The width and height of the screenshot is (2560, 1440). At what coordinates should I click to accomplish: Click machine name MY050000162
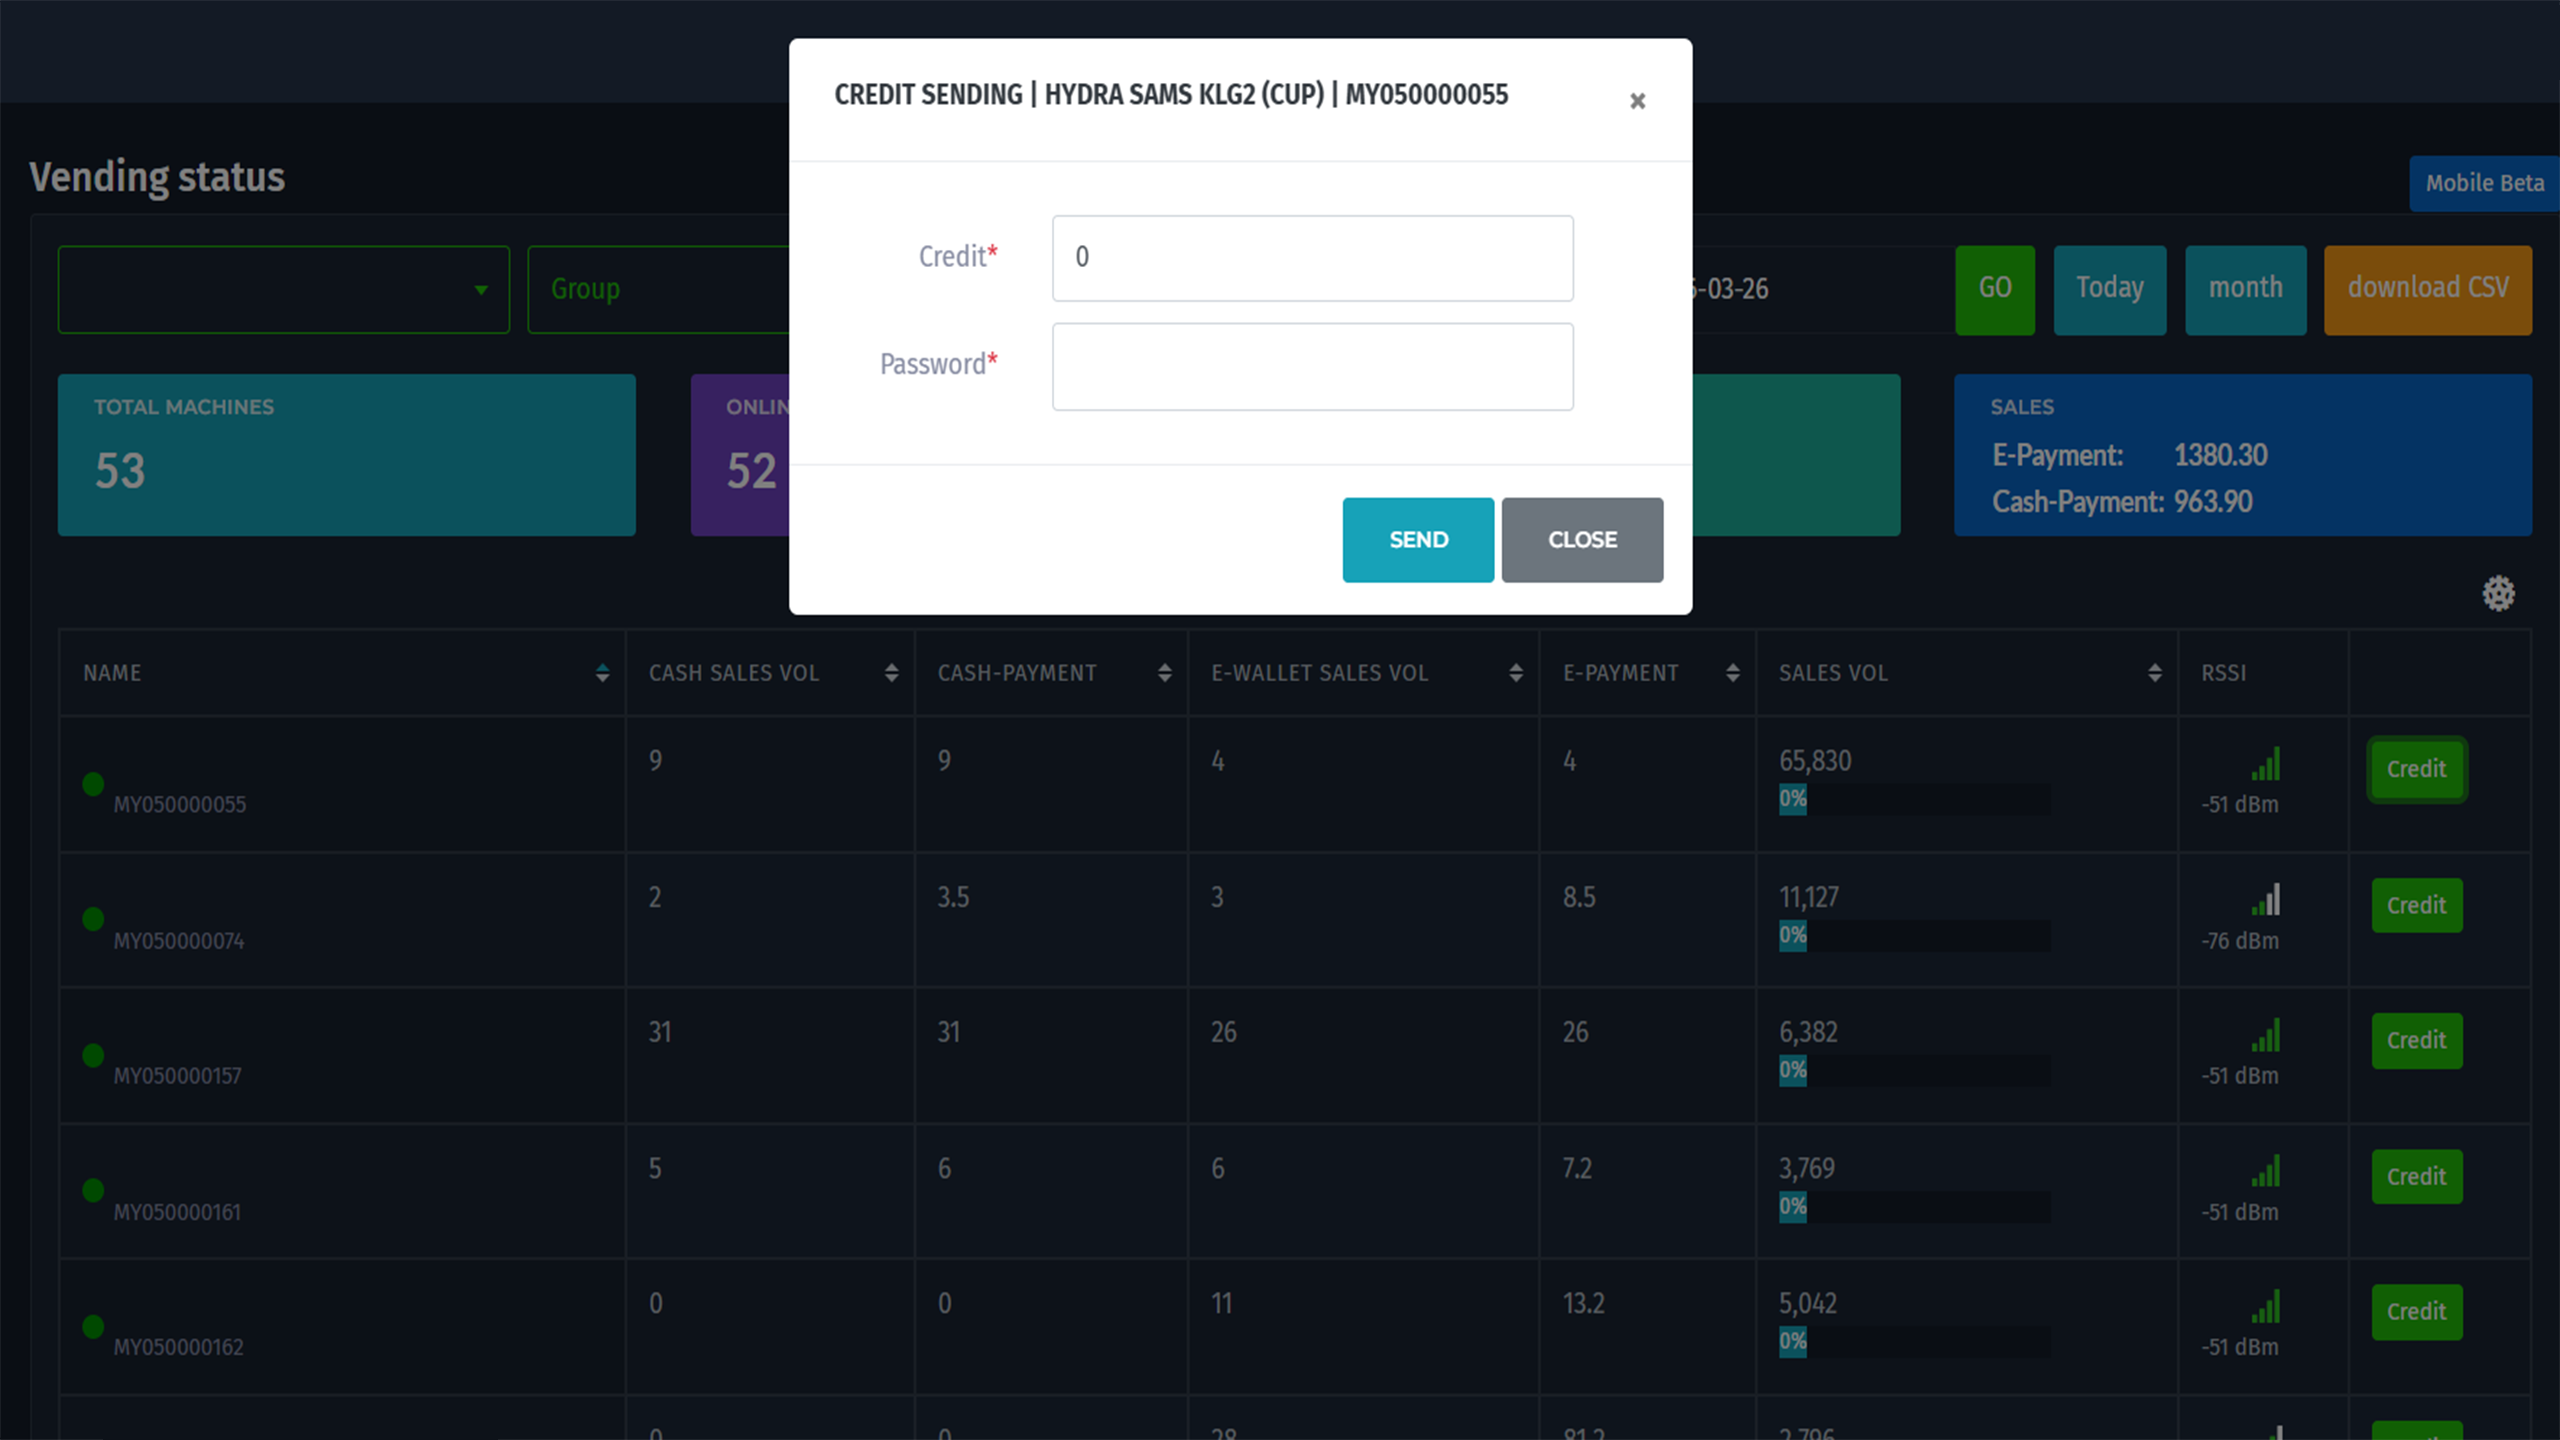(x=178, y=1347)
